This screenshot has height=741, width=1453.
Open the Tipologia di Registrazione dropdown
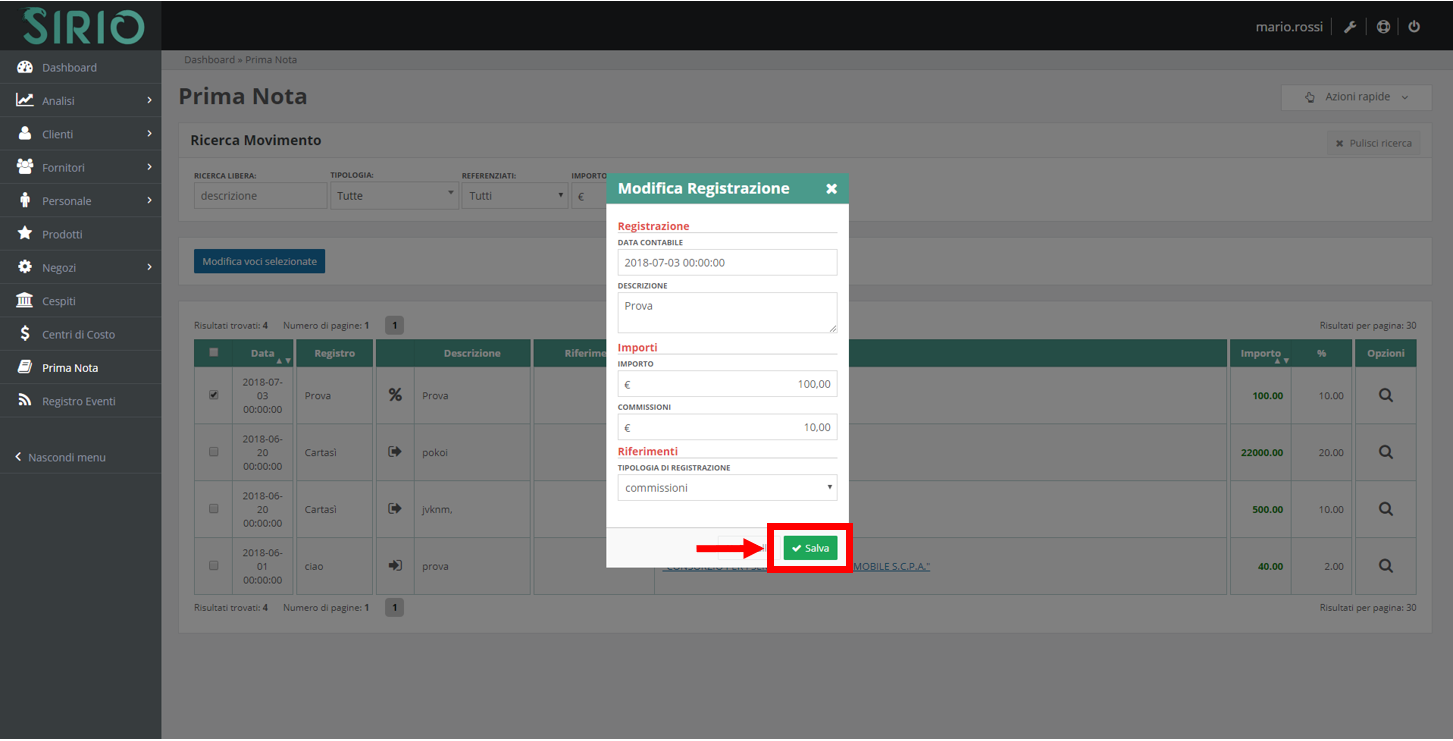727,488
